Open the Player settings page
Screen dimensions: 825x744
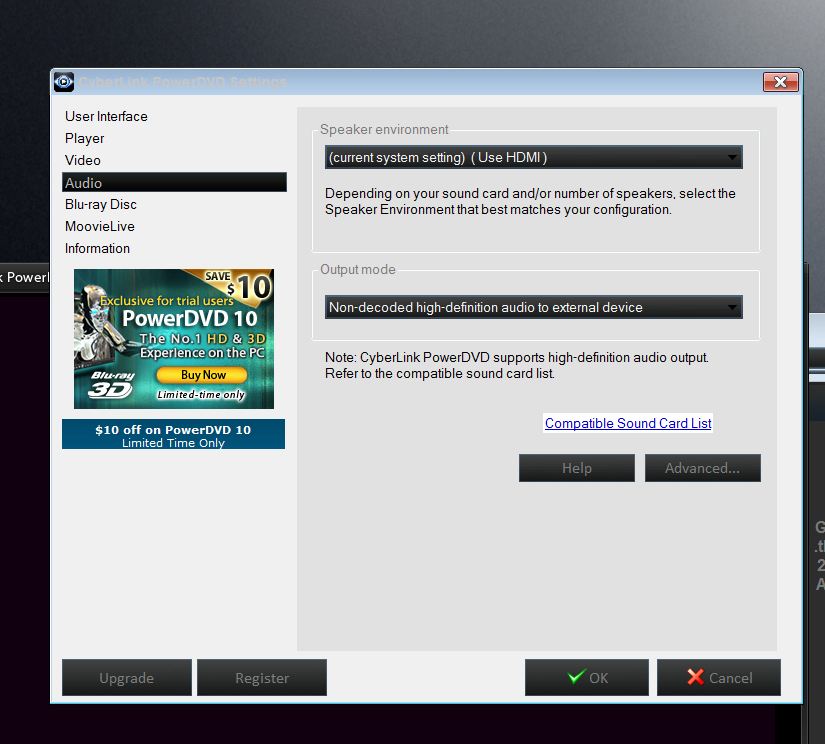(x=84, y=138)
